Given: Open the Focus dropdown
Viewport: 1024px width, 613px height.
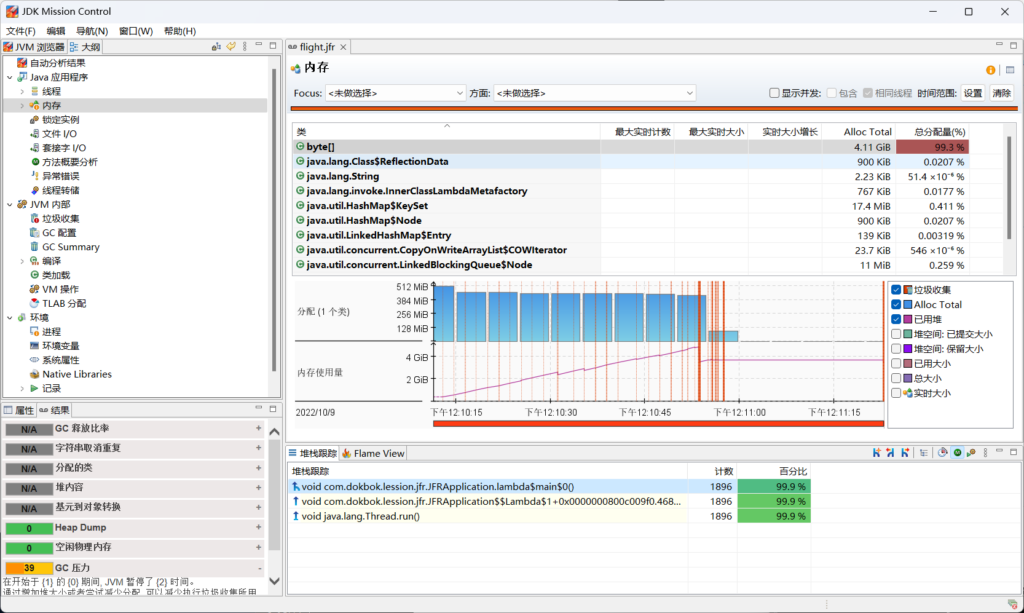Looking at the screenshot, I should point(395,93).
